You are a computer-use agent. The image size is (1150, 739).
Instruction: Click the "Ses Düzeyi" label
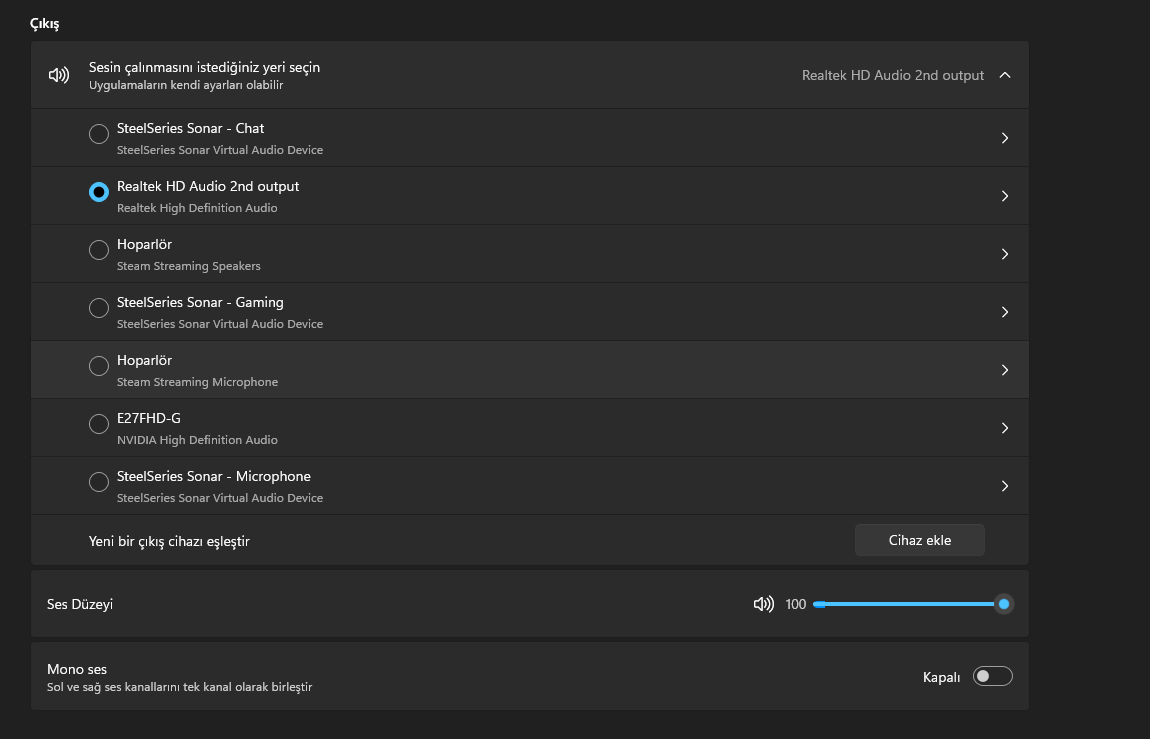click(80, 604)
